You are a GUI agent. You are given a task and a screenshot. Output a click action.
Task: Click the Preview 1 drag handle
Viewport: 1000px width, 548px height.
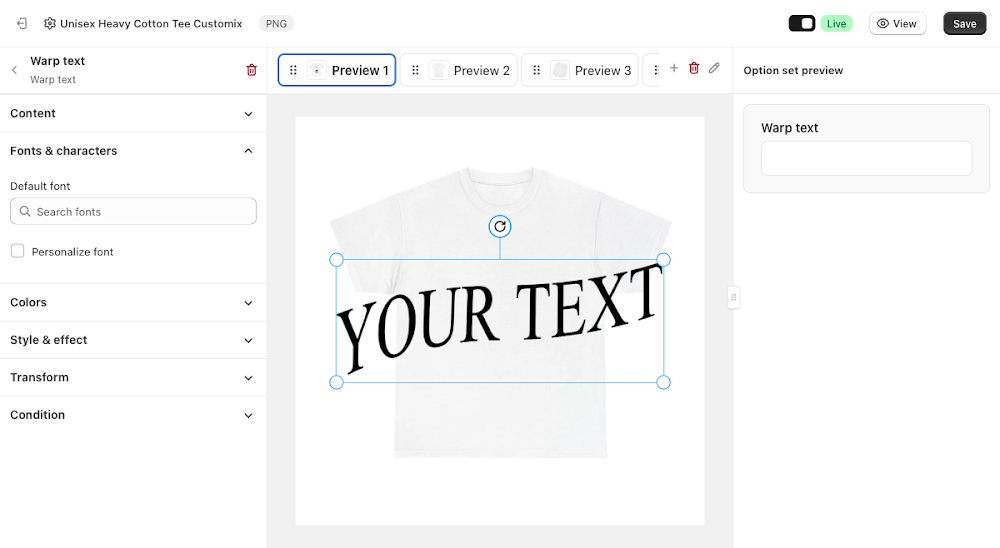293,70
